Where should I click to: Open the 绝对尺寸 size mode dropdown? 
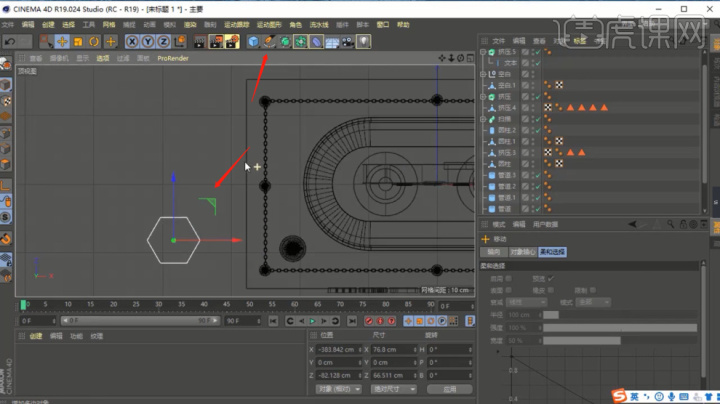[394, 389]
